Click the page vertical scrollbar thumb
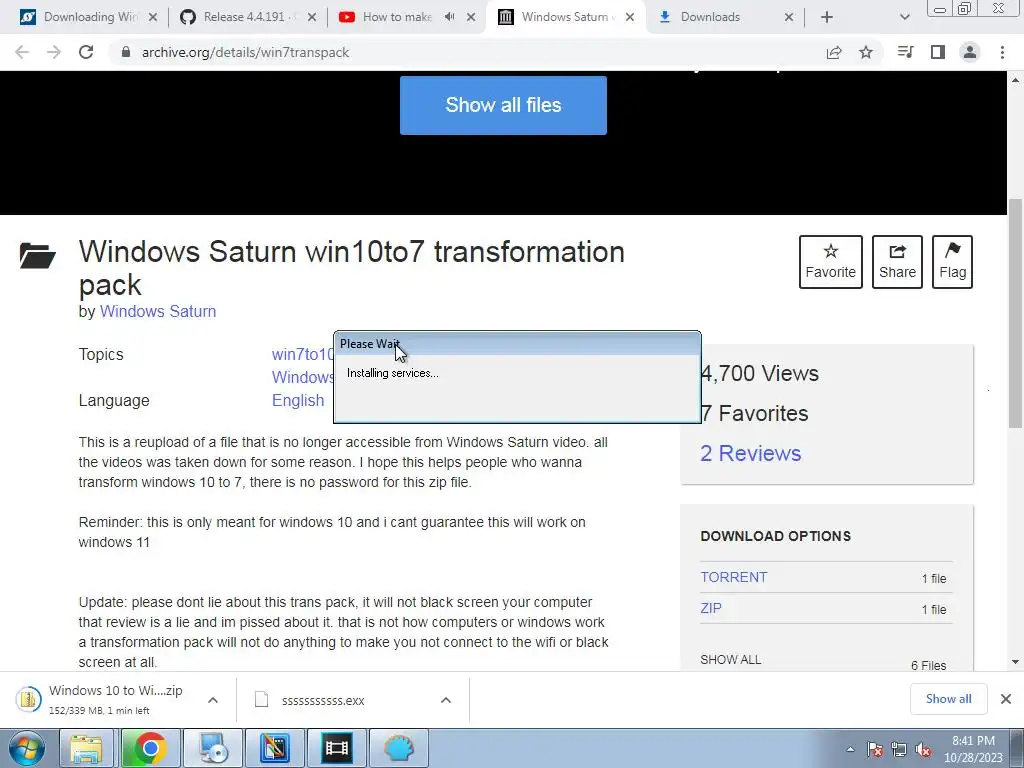1024x768 pixels. [1015, 313]
